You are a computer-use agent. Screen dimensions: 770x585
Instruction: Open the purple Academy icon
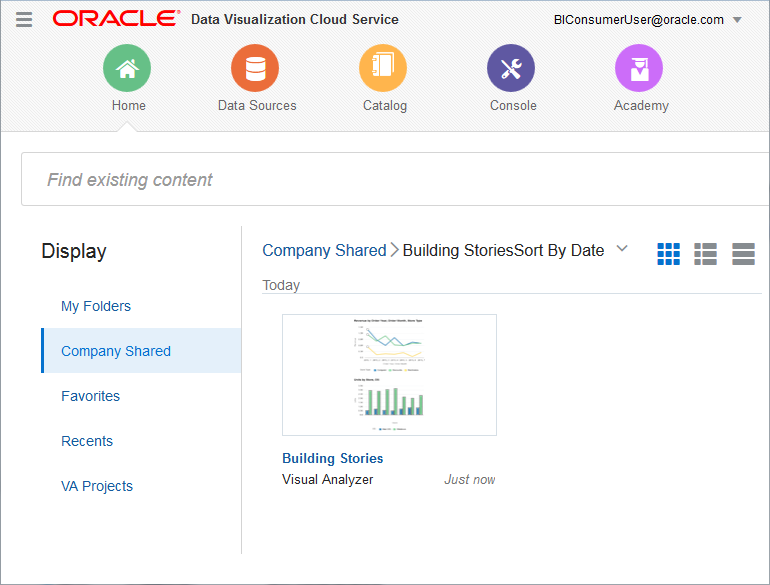tap(639, 68)
